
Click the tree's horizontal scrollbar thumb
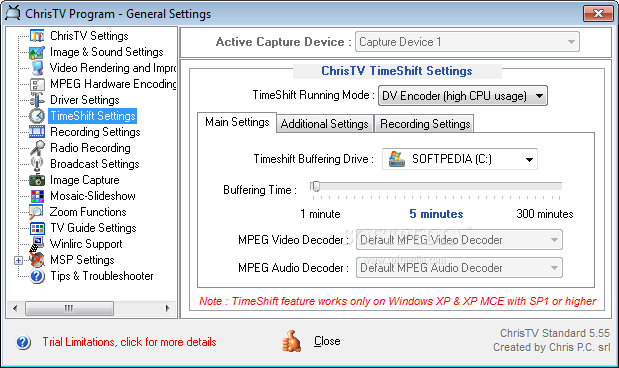point(69,308)
